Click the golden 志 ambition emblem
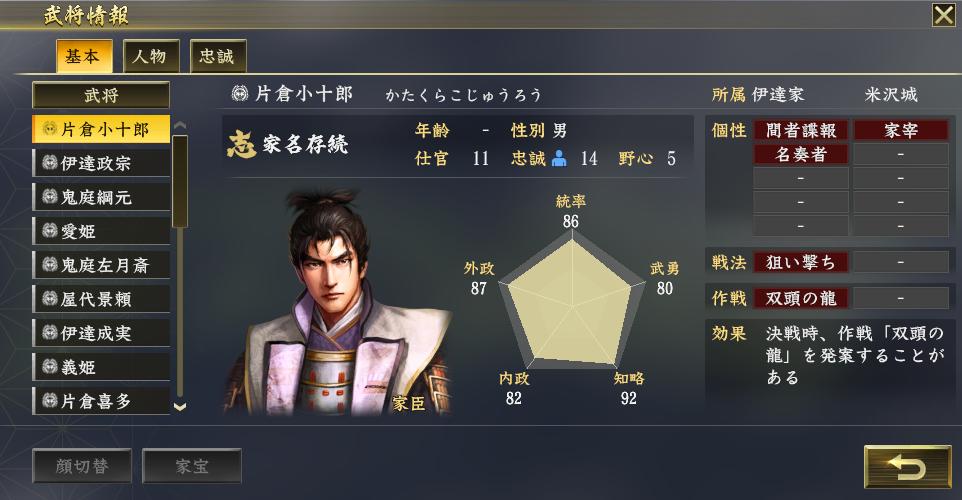 [241, 144]
